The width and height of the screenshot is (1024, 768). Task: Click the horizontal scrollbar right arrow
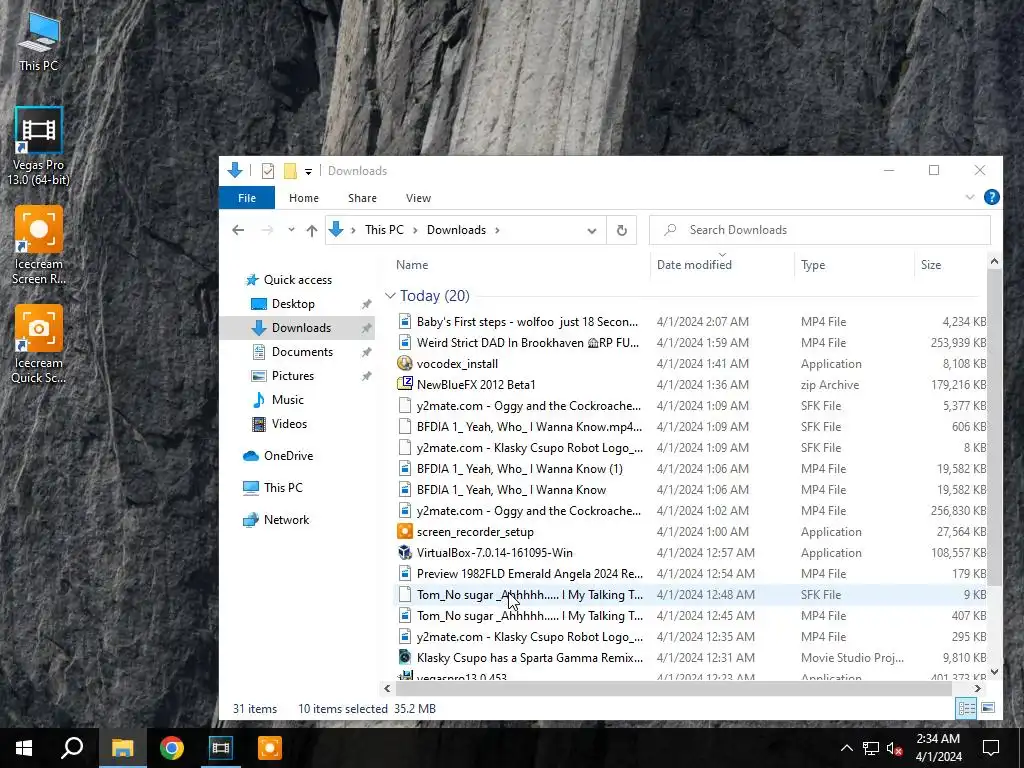(978, 688)
